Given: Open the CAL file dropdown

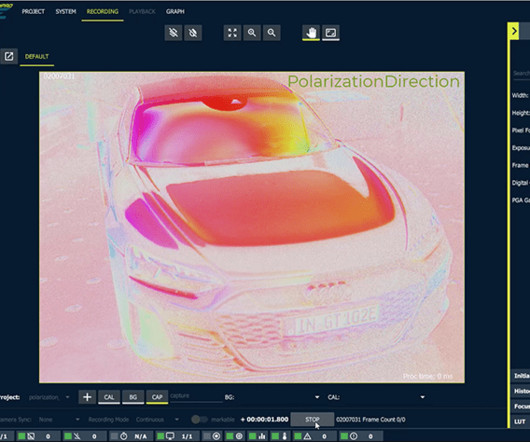Looking at the screenshot, I should 383,397.
